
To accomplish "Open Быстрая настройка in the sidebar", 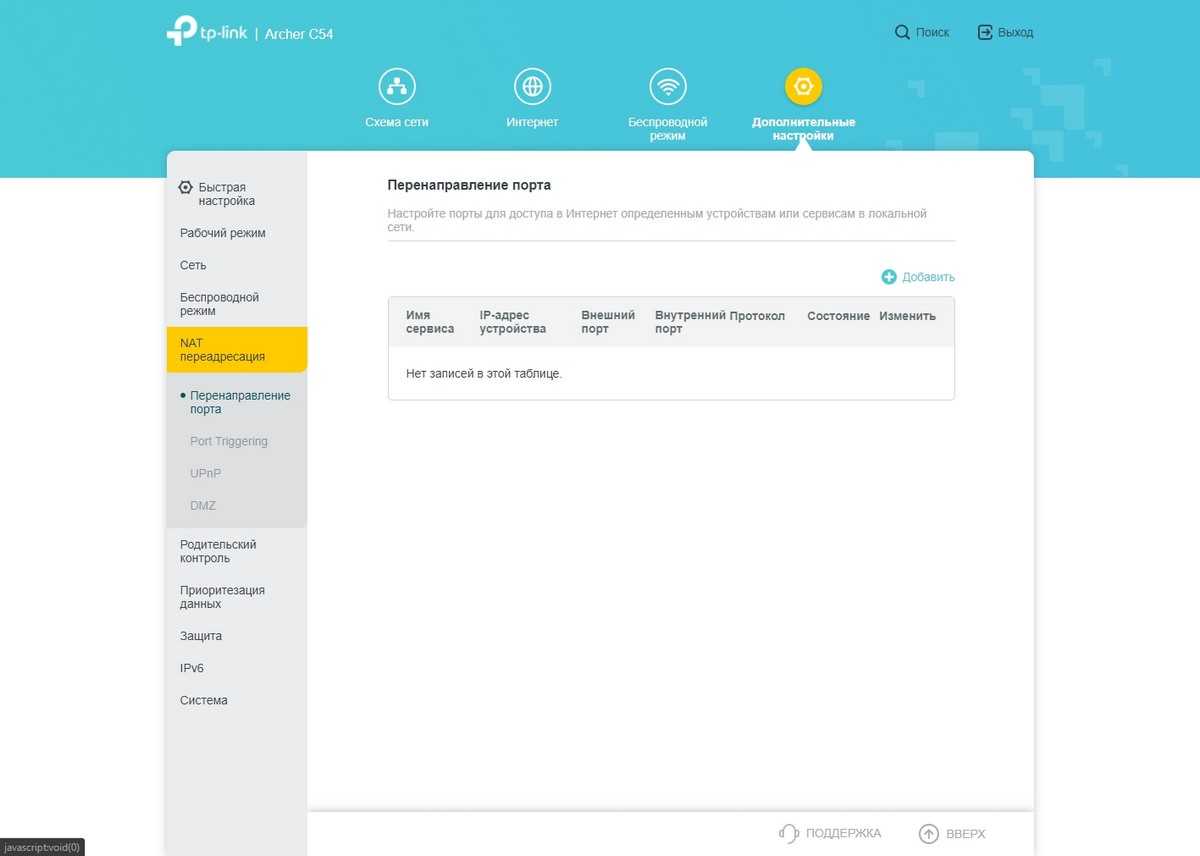I will tap(220, 194).
